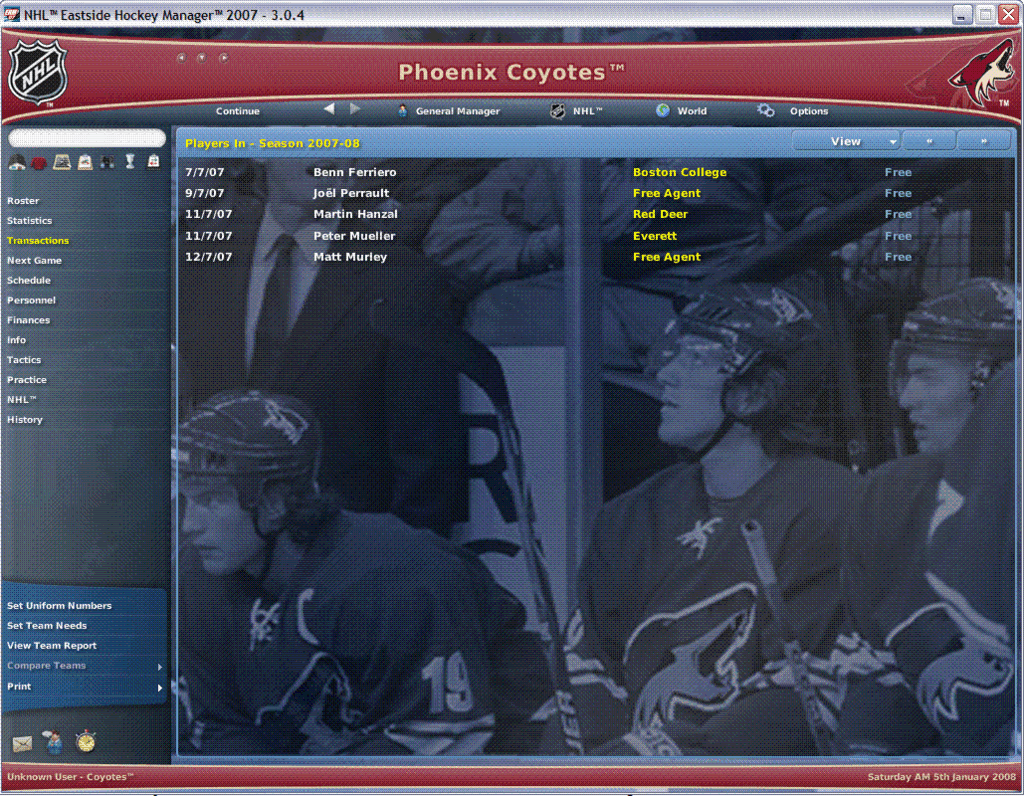Click the manager speech-bubble icon

click(52, 742)
